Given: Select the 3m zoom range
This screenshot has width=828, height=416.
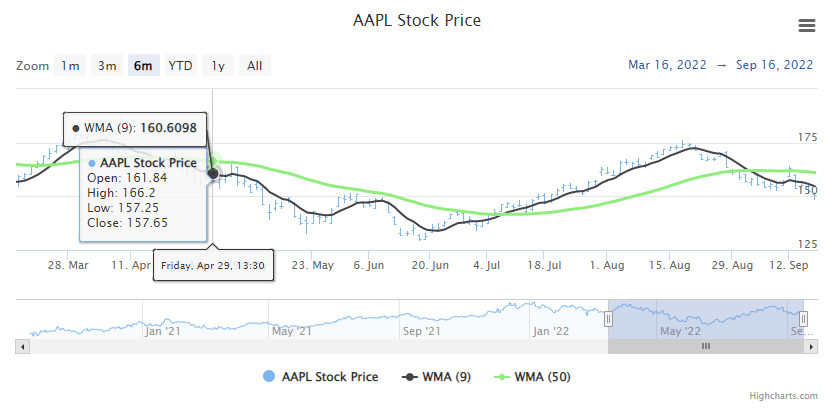Looking at the screenshot, I should 106,66.
